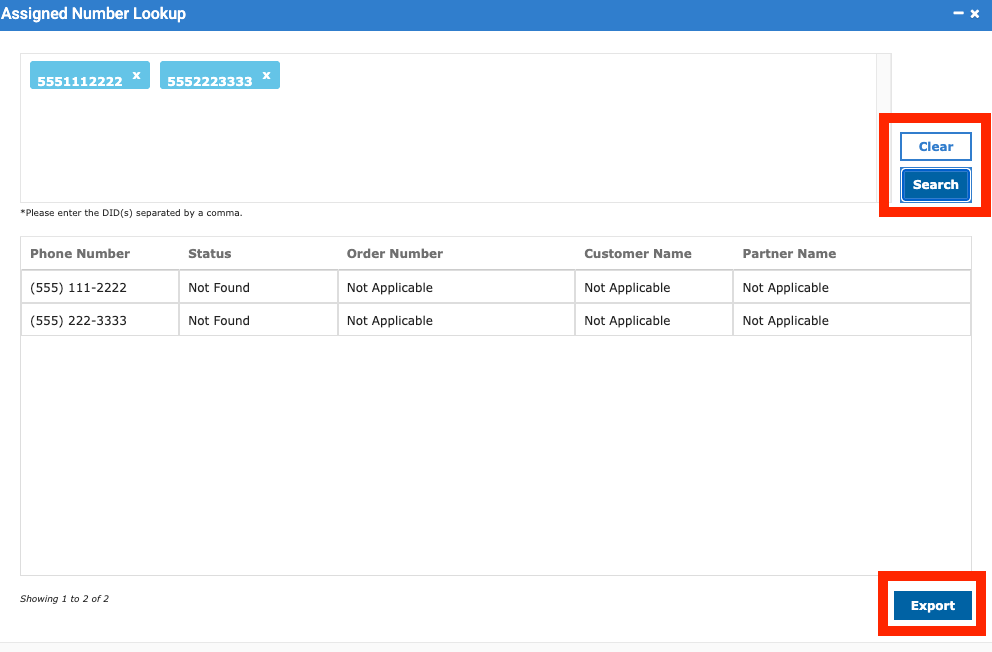Remove the 5552223333 tag
Image resolution: width=992 pixels, height=652 pixels.
tap(266, 75)
